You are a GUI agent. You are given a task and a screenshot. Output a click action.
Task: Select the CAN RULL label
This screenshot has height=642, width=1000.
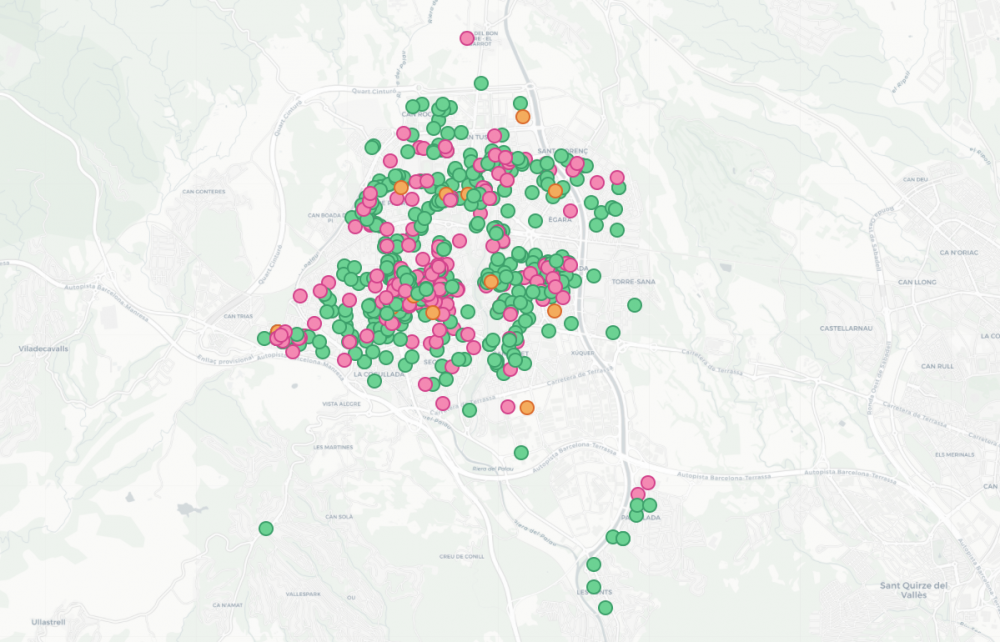[938, 366]
